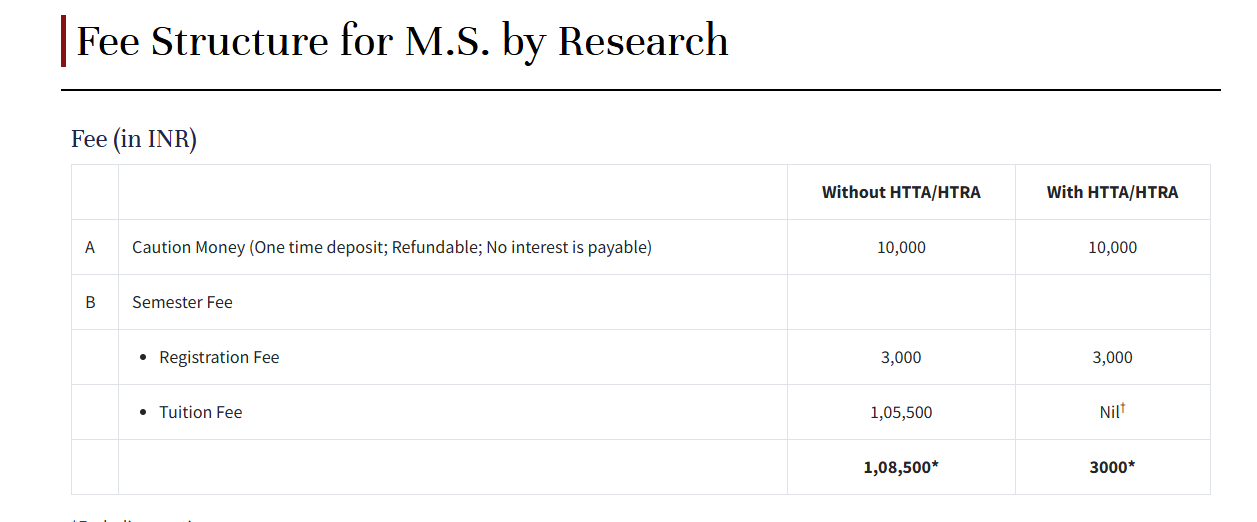Click the Fee Structure for M.S. by Research heading
The height and width of the screenshot is (522, 1257).
pos(402,41)
